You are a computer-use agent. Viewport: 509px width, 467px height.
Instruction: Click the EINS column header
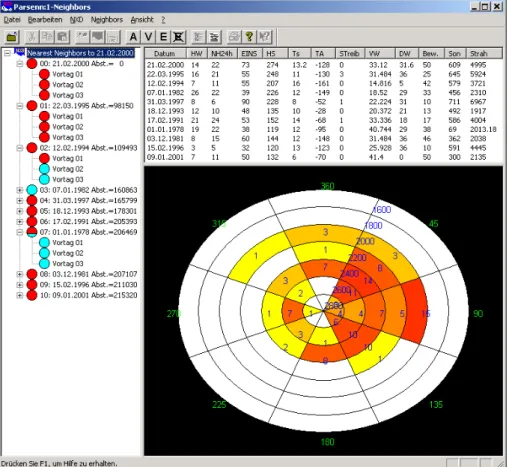click(250, 53)
